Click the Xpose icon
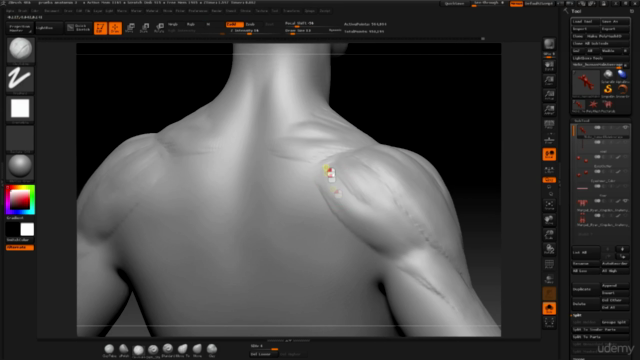The height and width of the screenshot is (360, 640). 549,323
